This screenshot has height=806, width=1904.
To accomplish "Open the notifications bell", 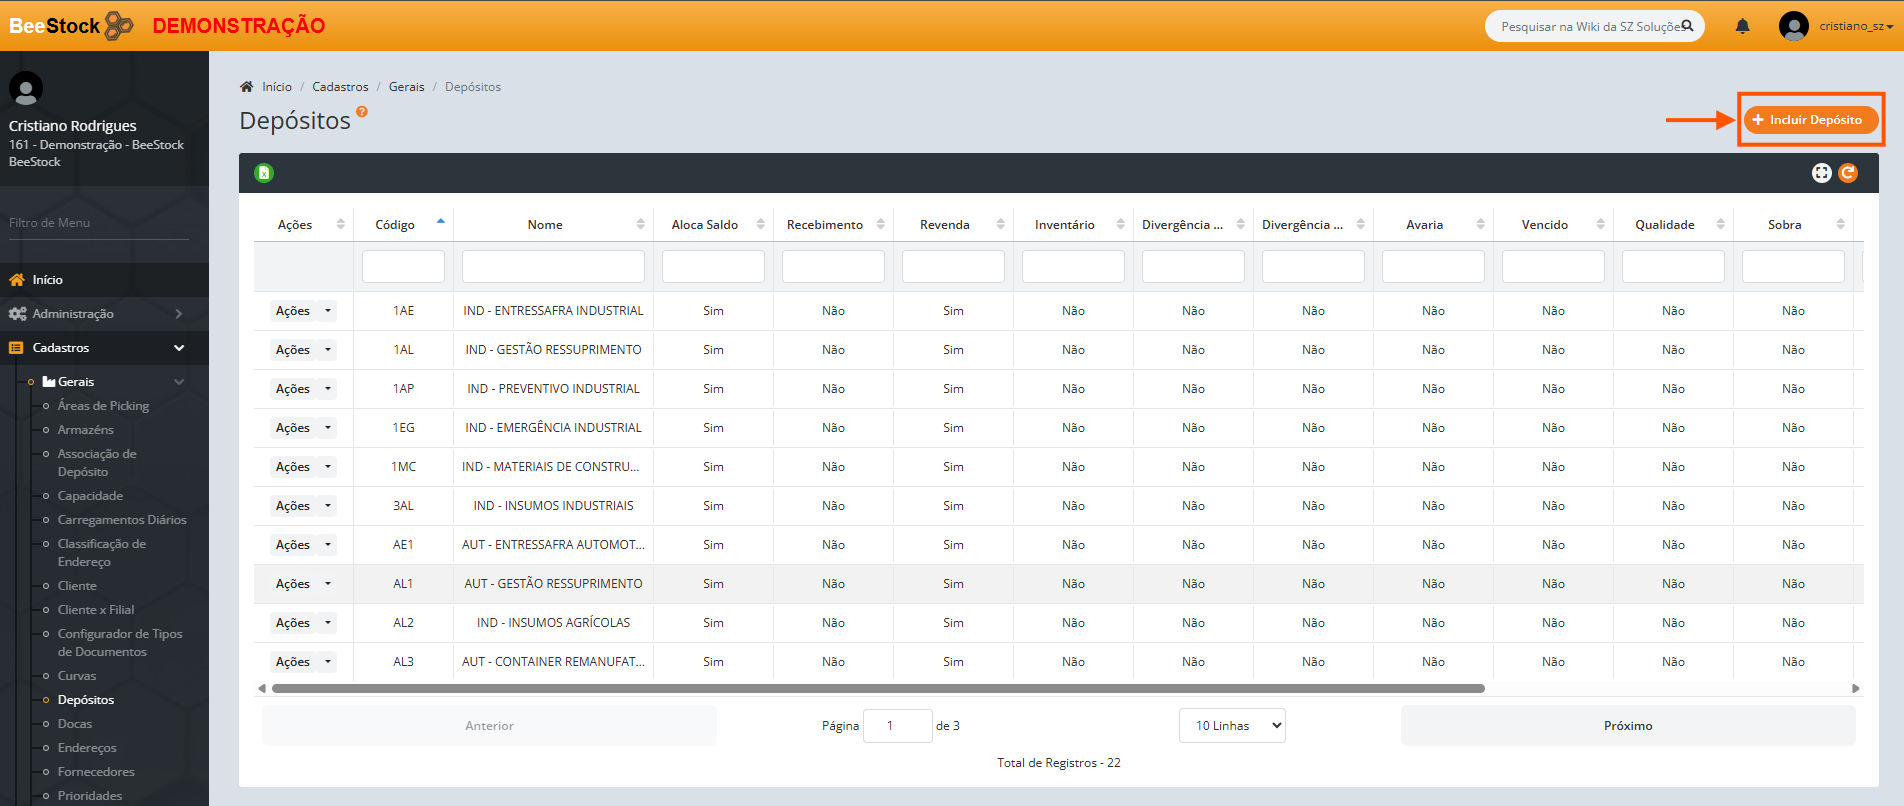I will point(1742,26).
